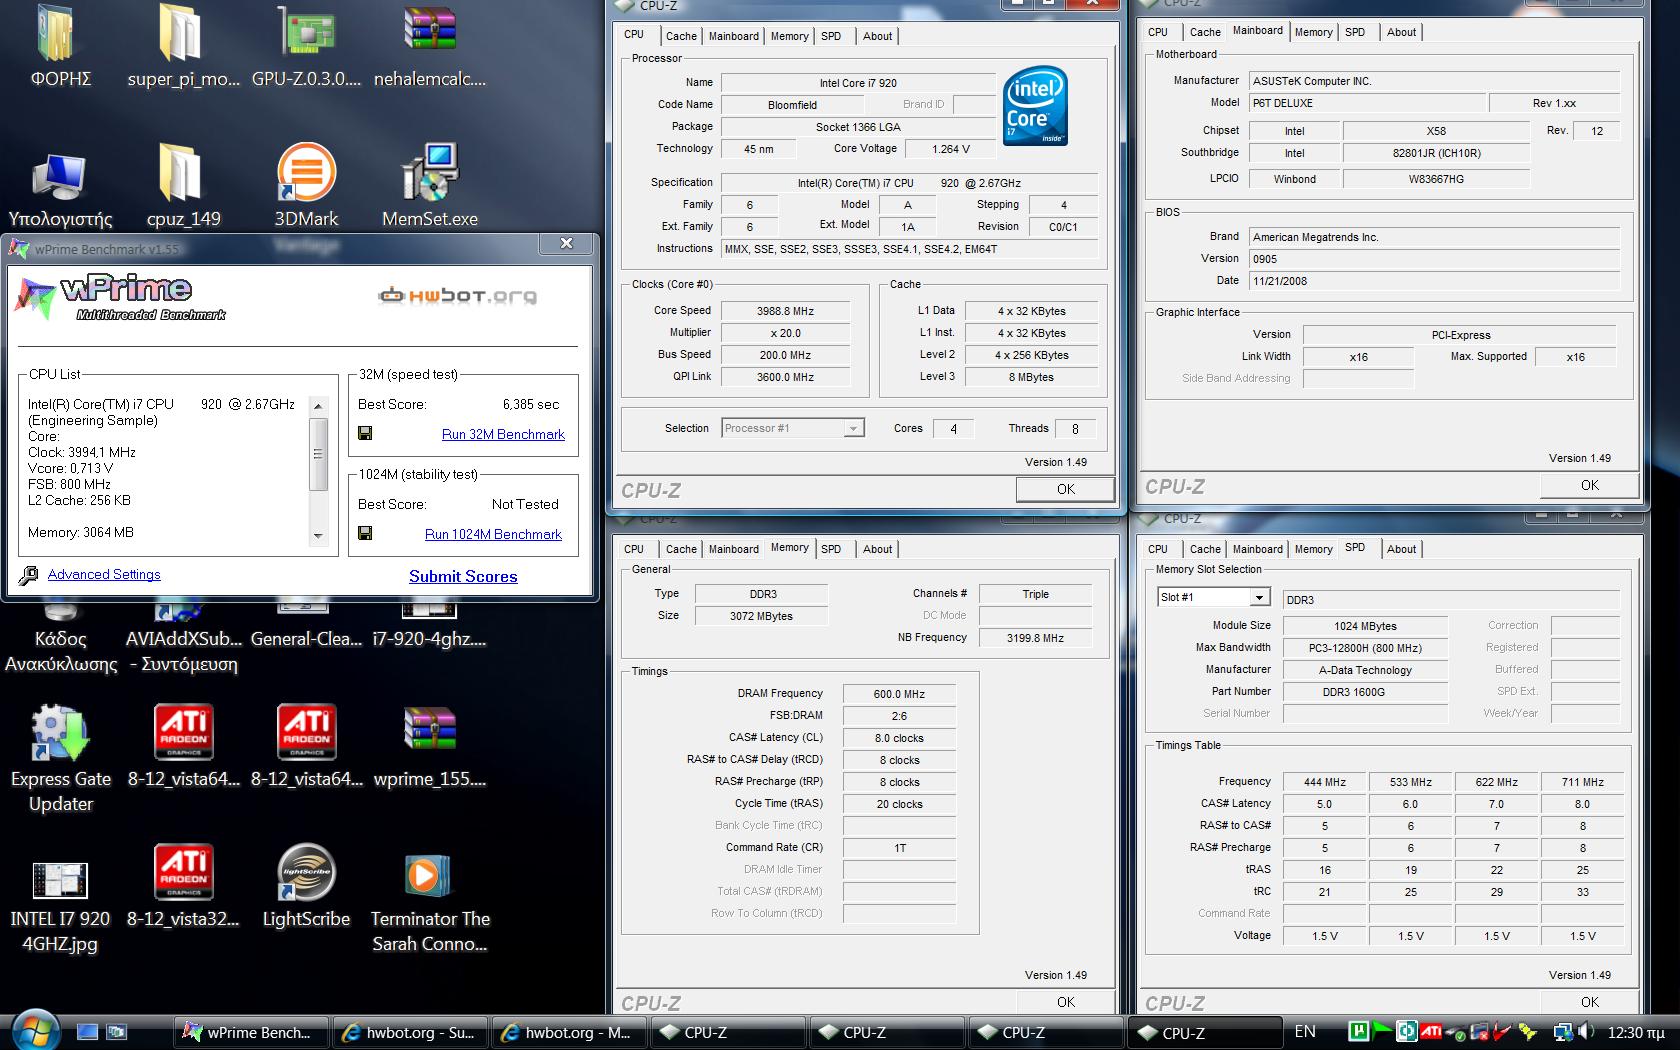This screenshot has width=1680, height=1050.
Task: Click the EN language indicator
Action: (x=1305, y=1031)
